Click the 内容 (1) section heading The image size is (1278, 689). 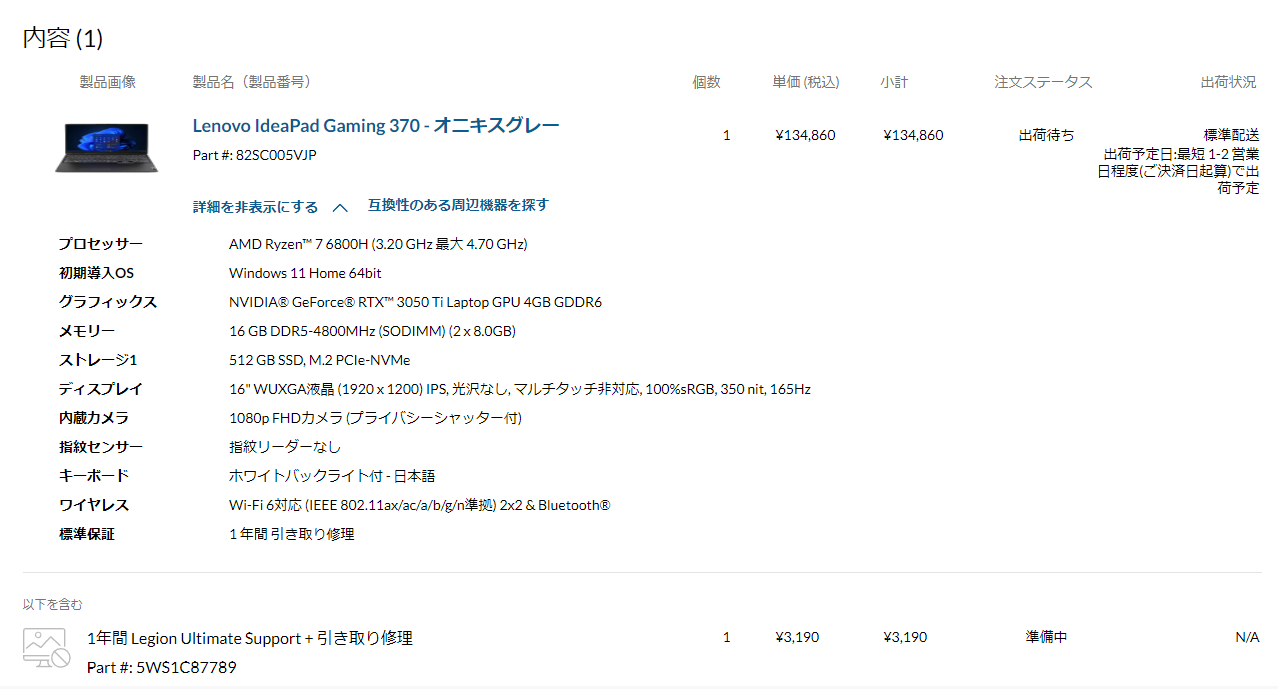pyautogui.click(x=63, y=39)
